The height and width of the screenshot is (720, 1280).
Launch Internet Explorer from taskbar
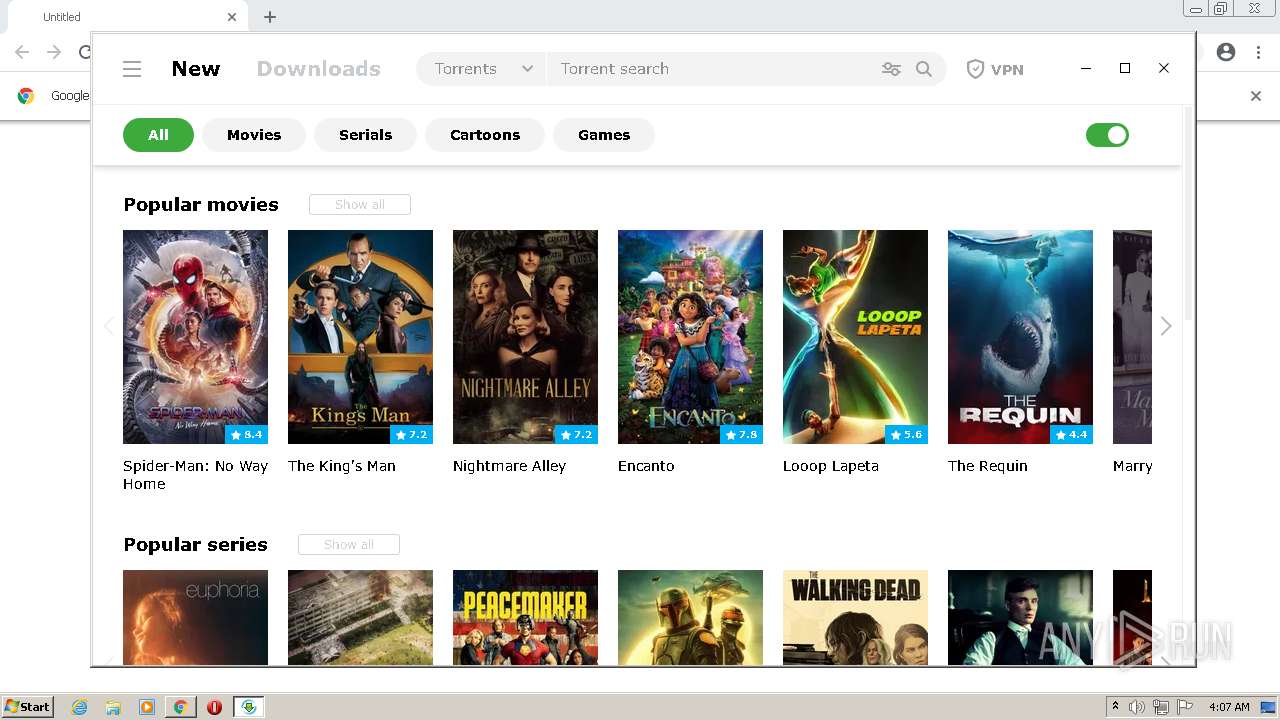coord(79,707)
